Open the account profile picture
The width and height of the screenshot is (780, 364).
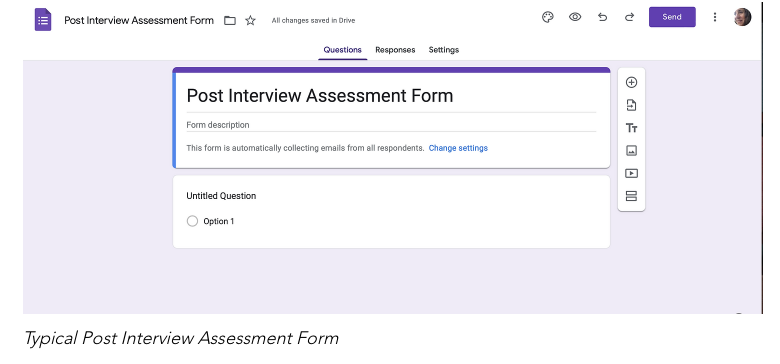click(742, 17)
